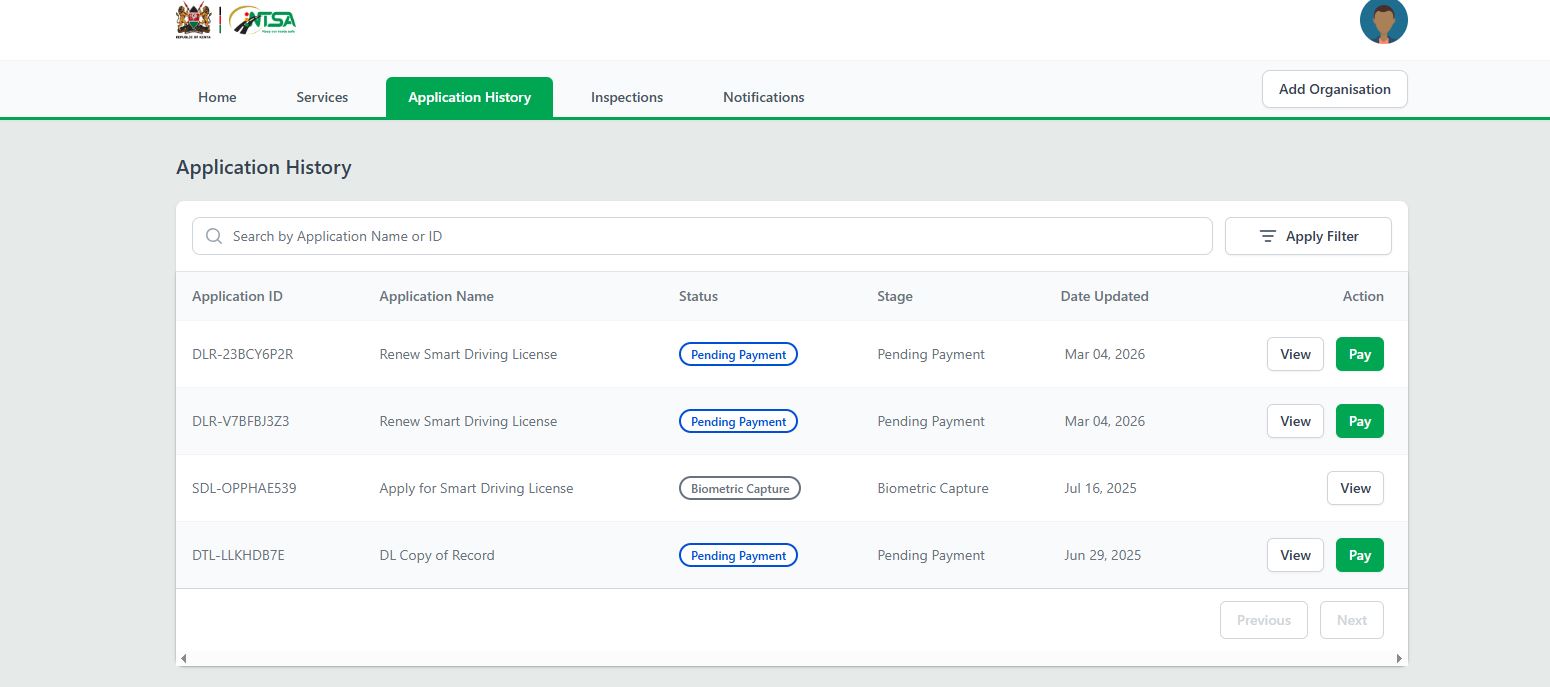Open the user profile avatar
The width and height of the screenshot is (1550, 687).
pos(1383,21)
